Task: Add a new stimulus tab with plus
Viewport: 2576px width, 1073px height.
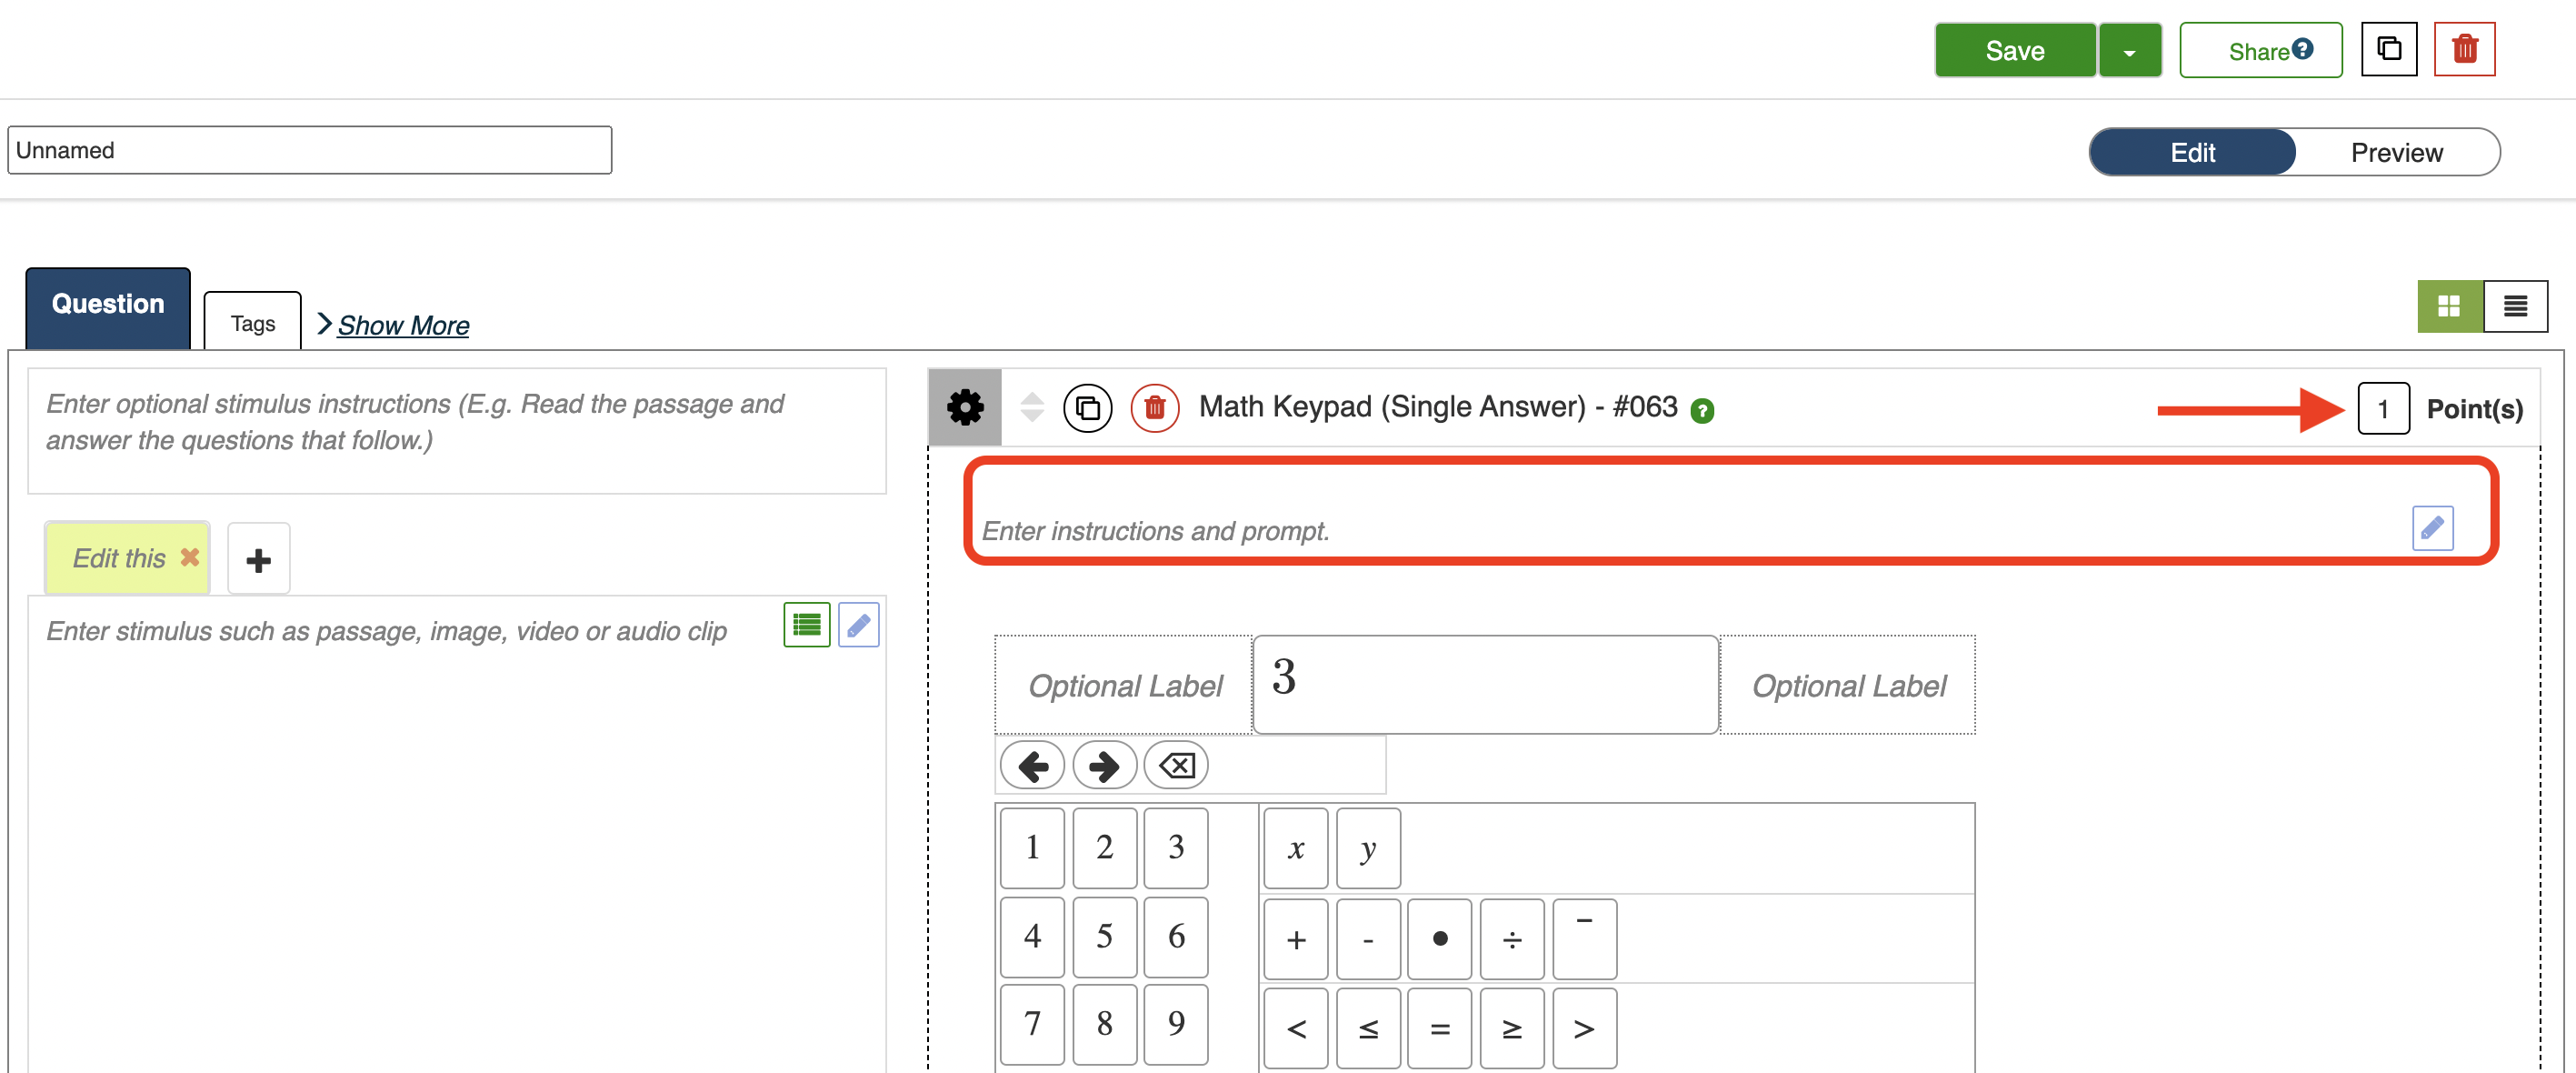Action: 258,560
